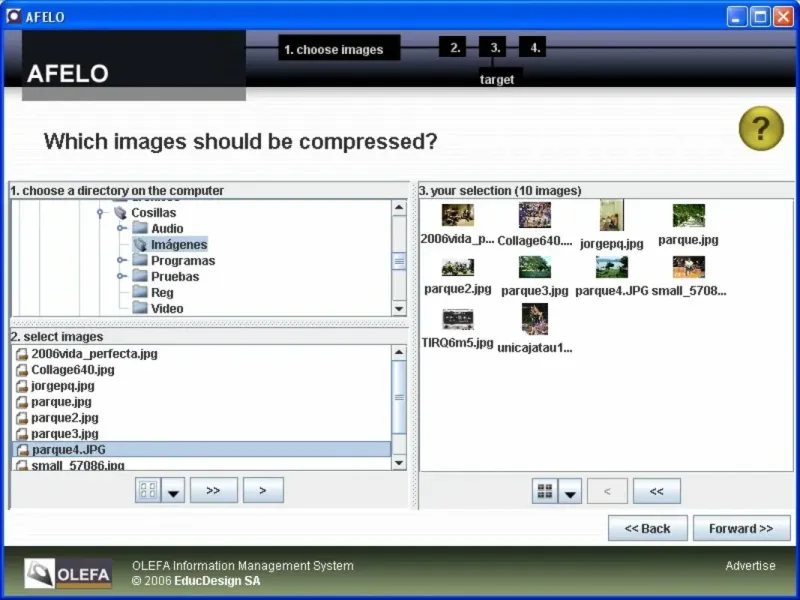Click the directory tree scrollbar up arrow
Image resolution: width=800 pixels, height=600 pixels.
click(x=398, y=207)
